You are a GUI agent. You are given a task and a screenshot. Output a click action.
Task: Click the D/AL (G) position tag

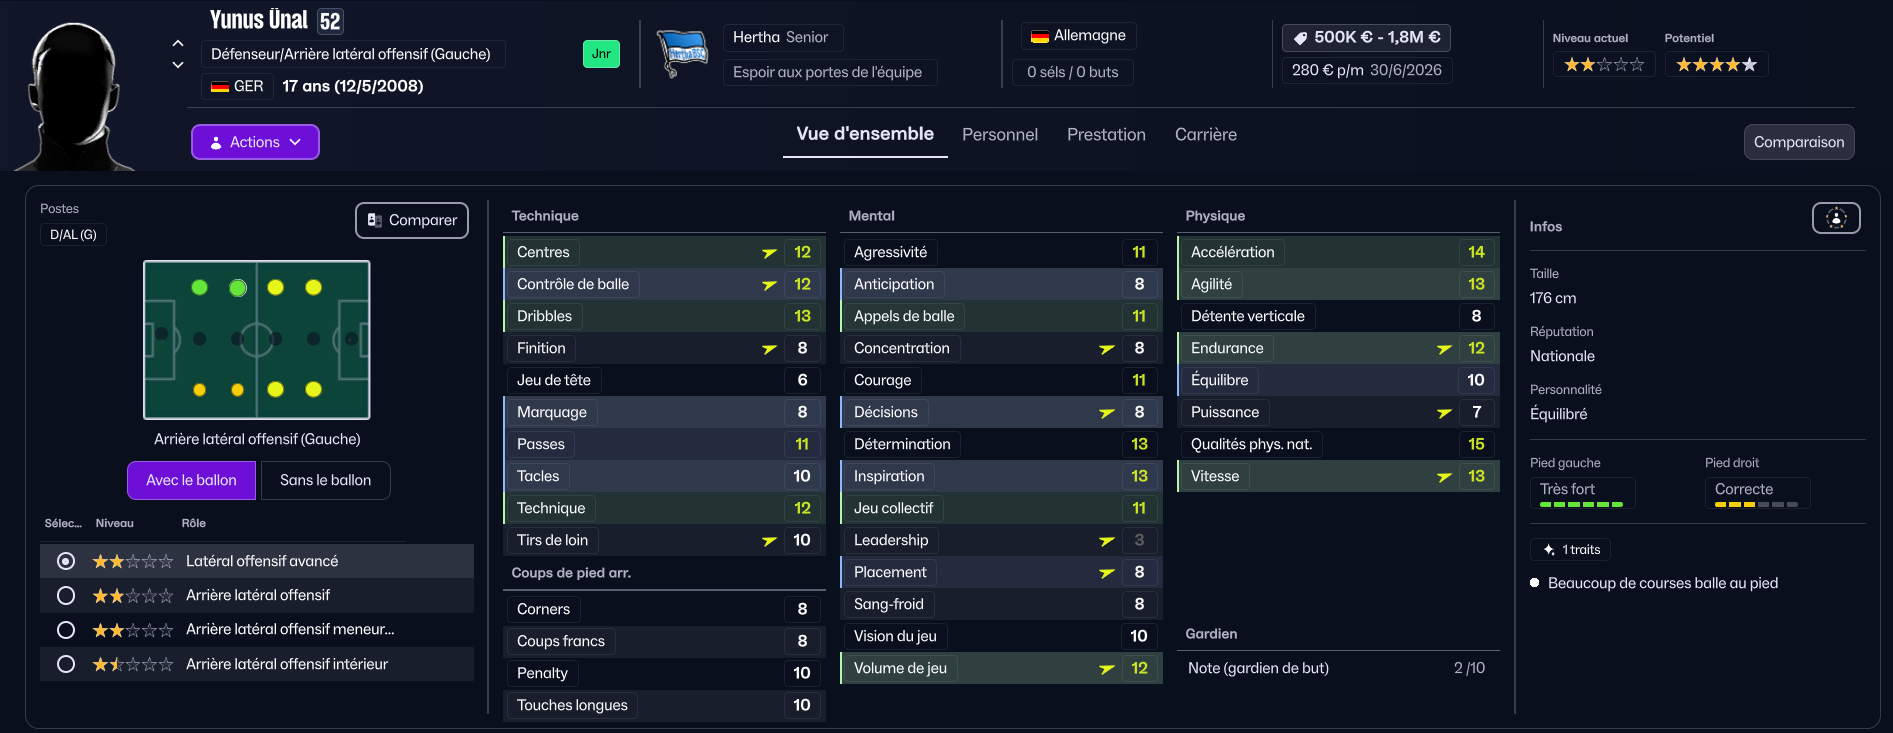73,235
